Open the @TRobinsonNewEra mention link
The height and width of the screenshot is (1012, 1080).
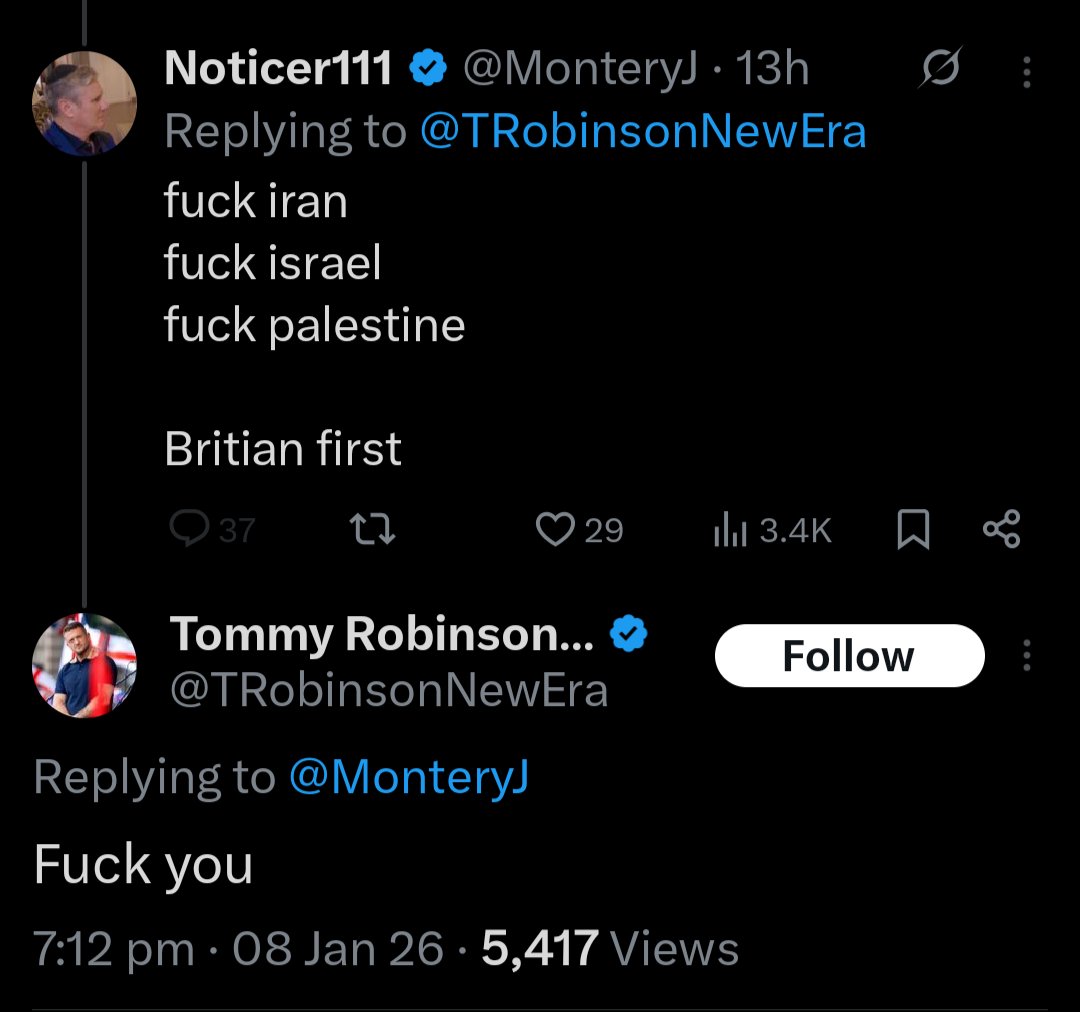pos(642,131)
